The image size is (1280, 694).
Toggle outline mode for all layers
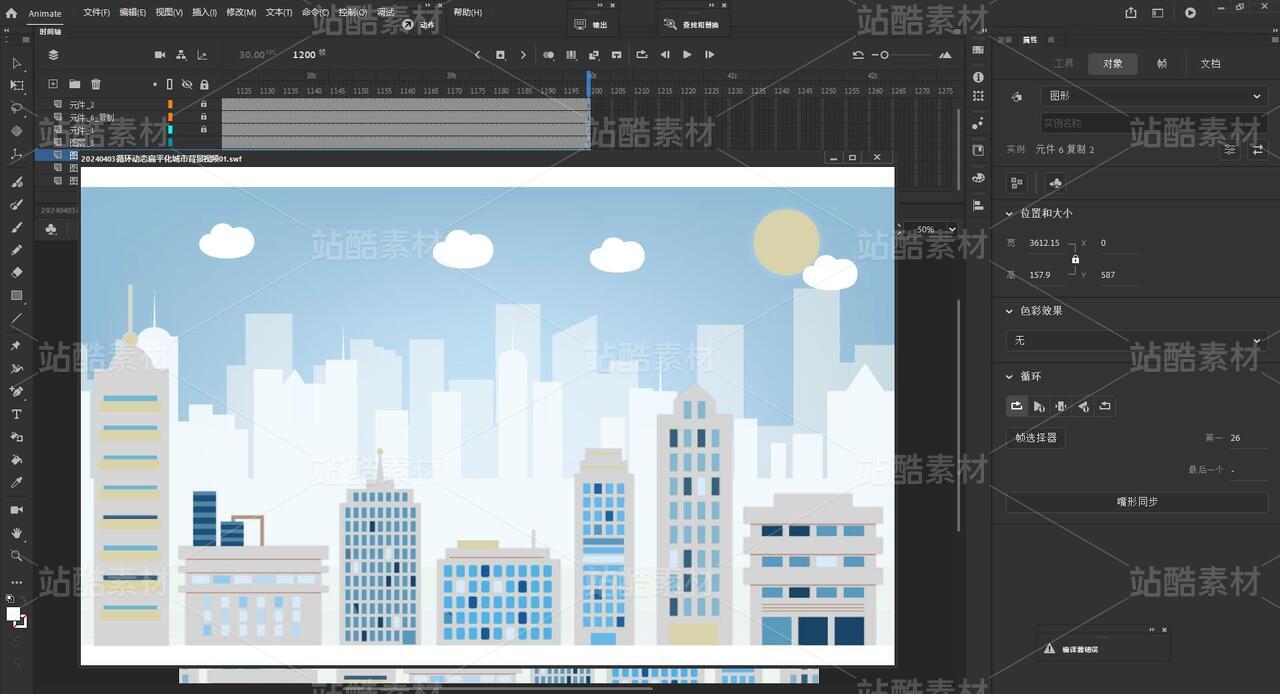pos(169,85)
